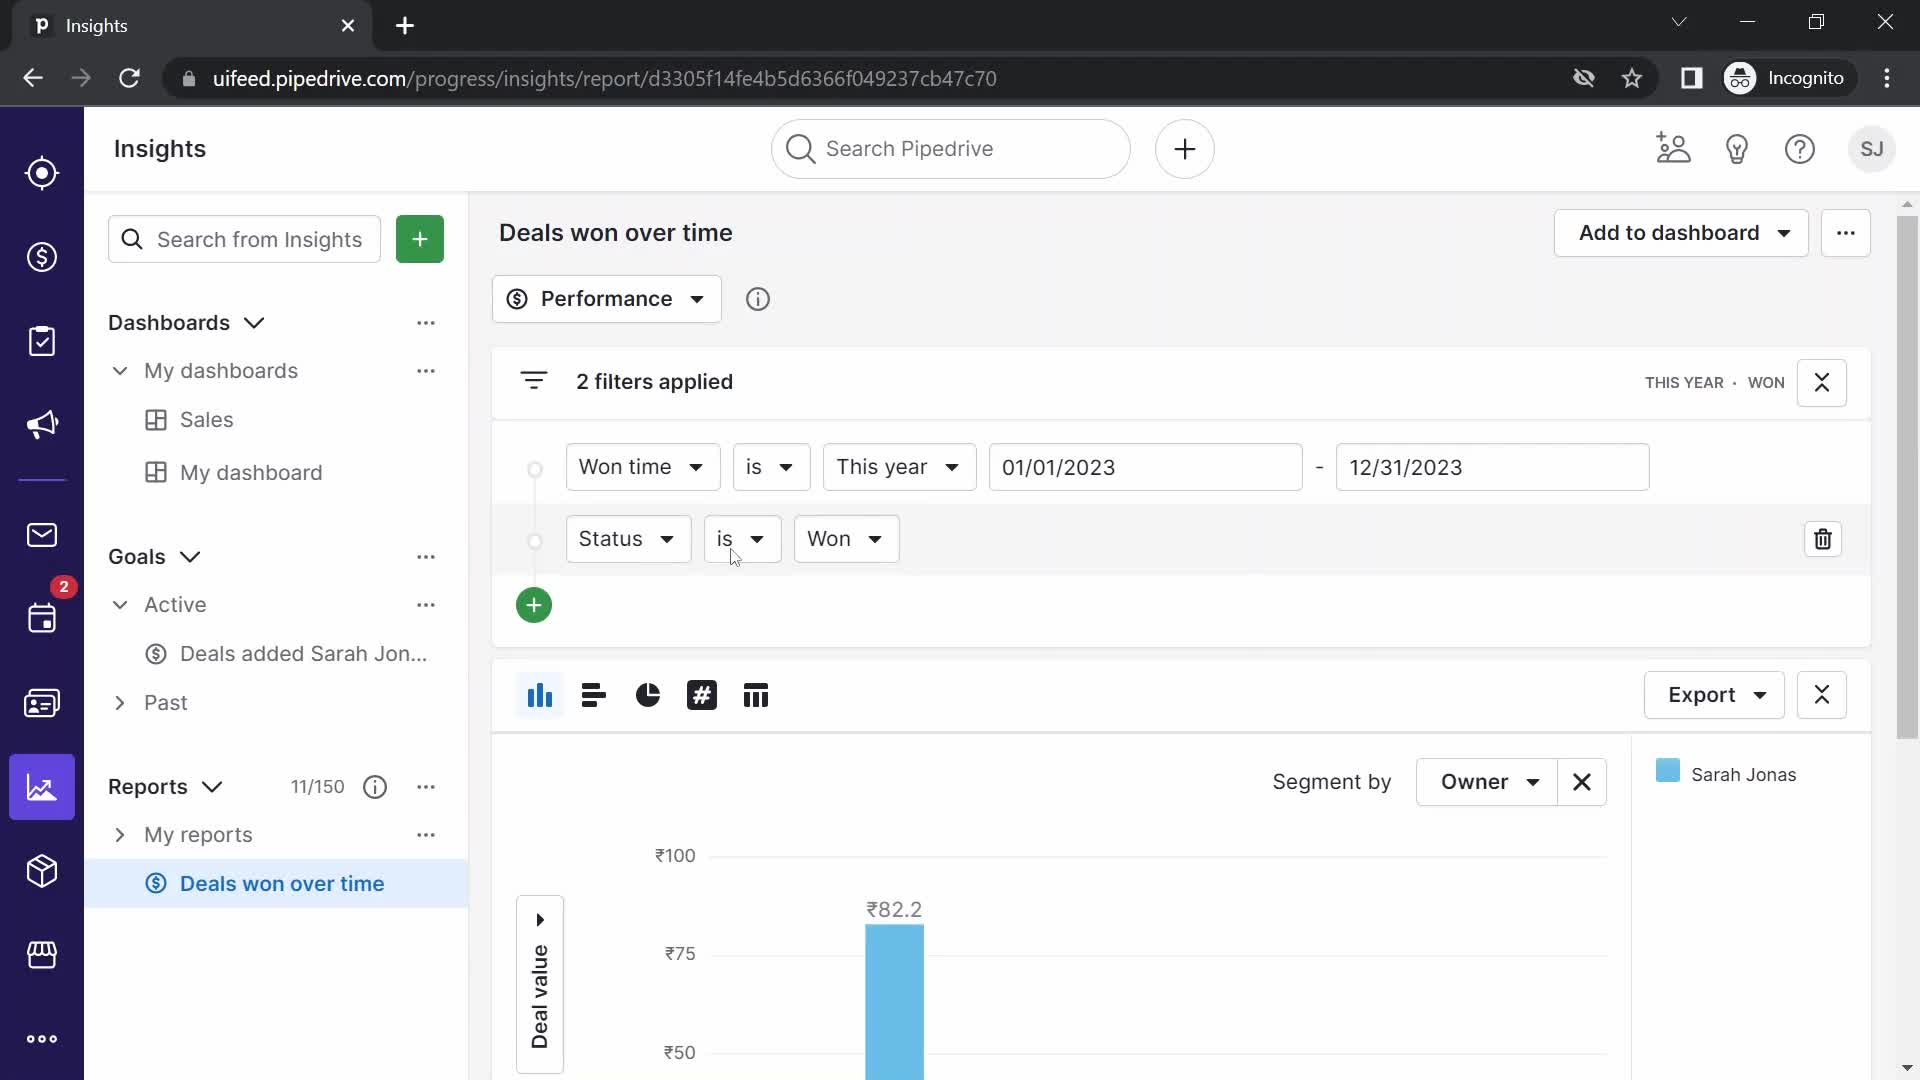Screen dimensions: 1920x1080
Task: Click the filter icon to open filters
Action: (534, 381)
